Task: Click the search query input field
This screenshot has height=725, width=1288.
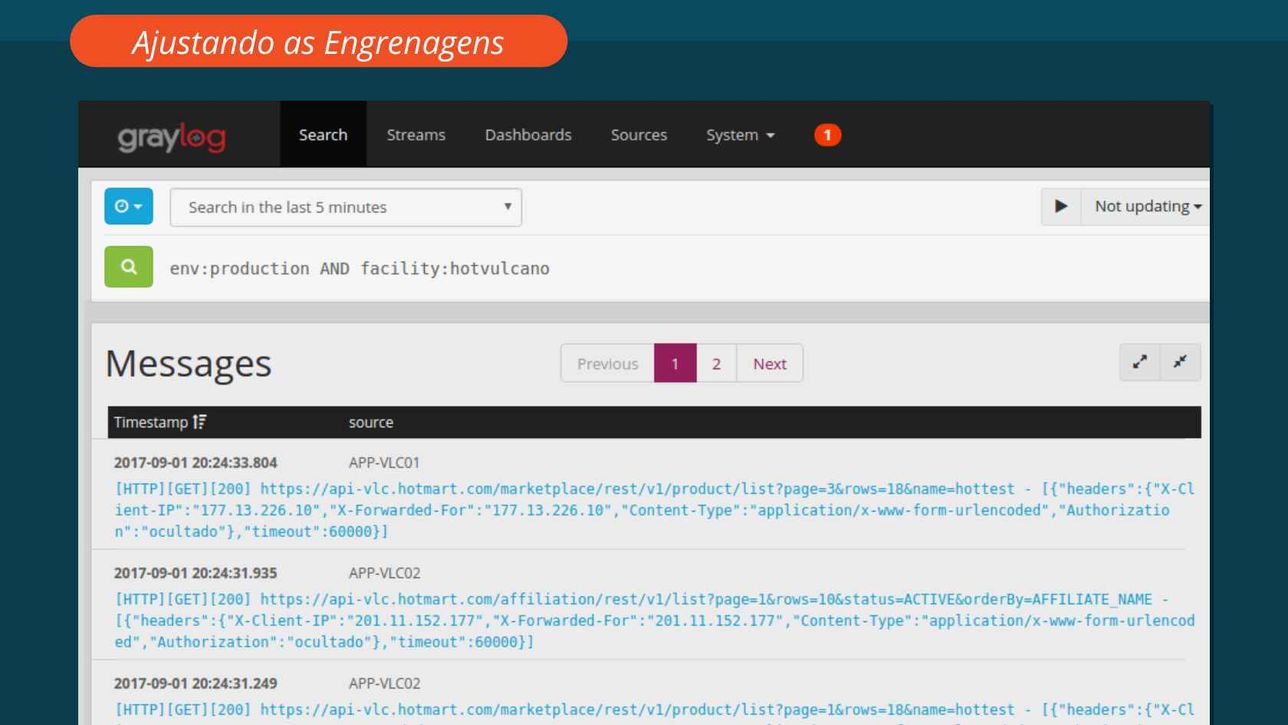Action: pos(685,268)
